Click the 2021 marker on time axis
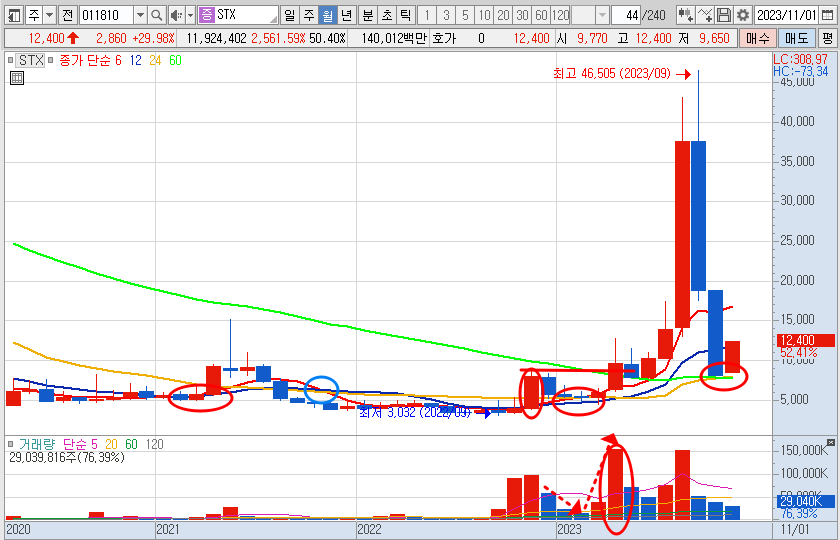The image size is (840, 540). [x=168, y=530]
